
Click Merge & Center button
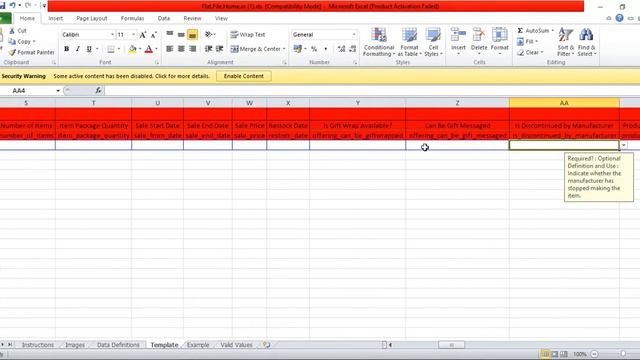pos(255,49)
